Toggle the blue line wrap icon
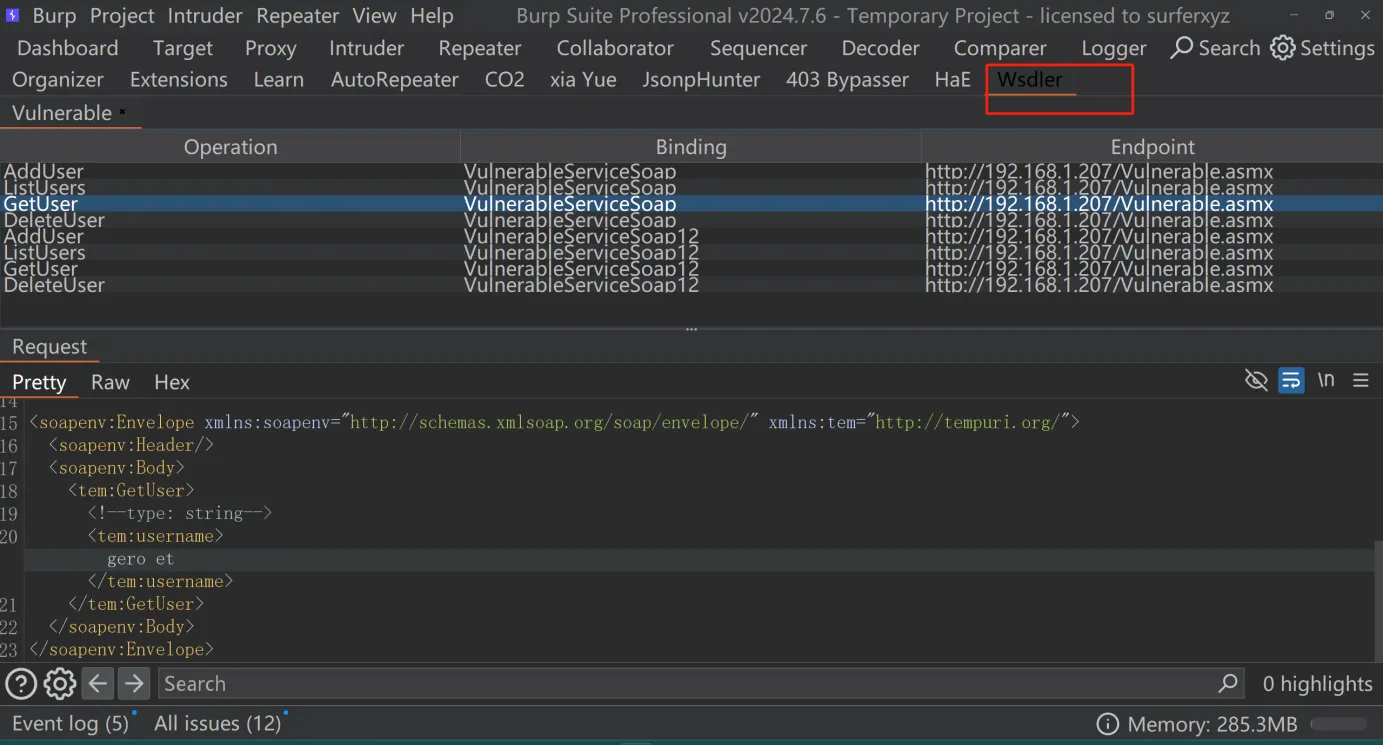This screenshot has height=745, width=1383. coord(1291,380)
